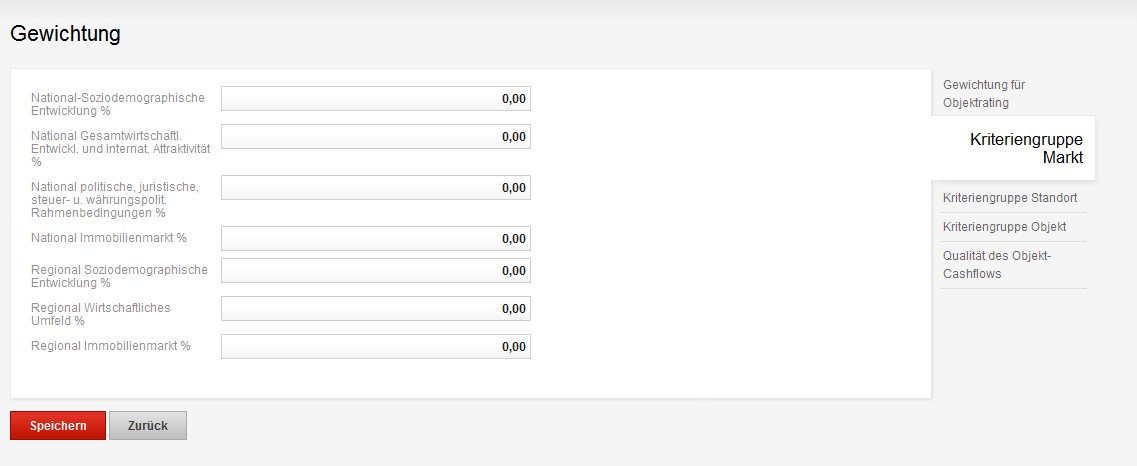The image size is (1137, 466).
Task: Click the Gewichtung page heading
Action: point(65,34)
